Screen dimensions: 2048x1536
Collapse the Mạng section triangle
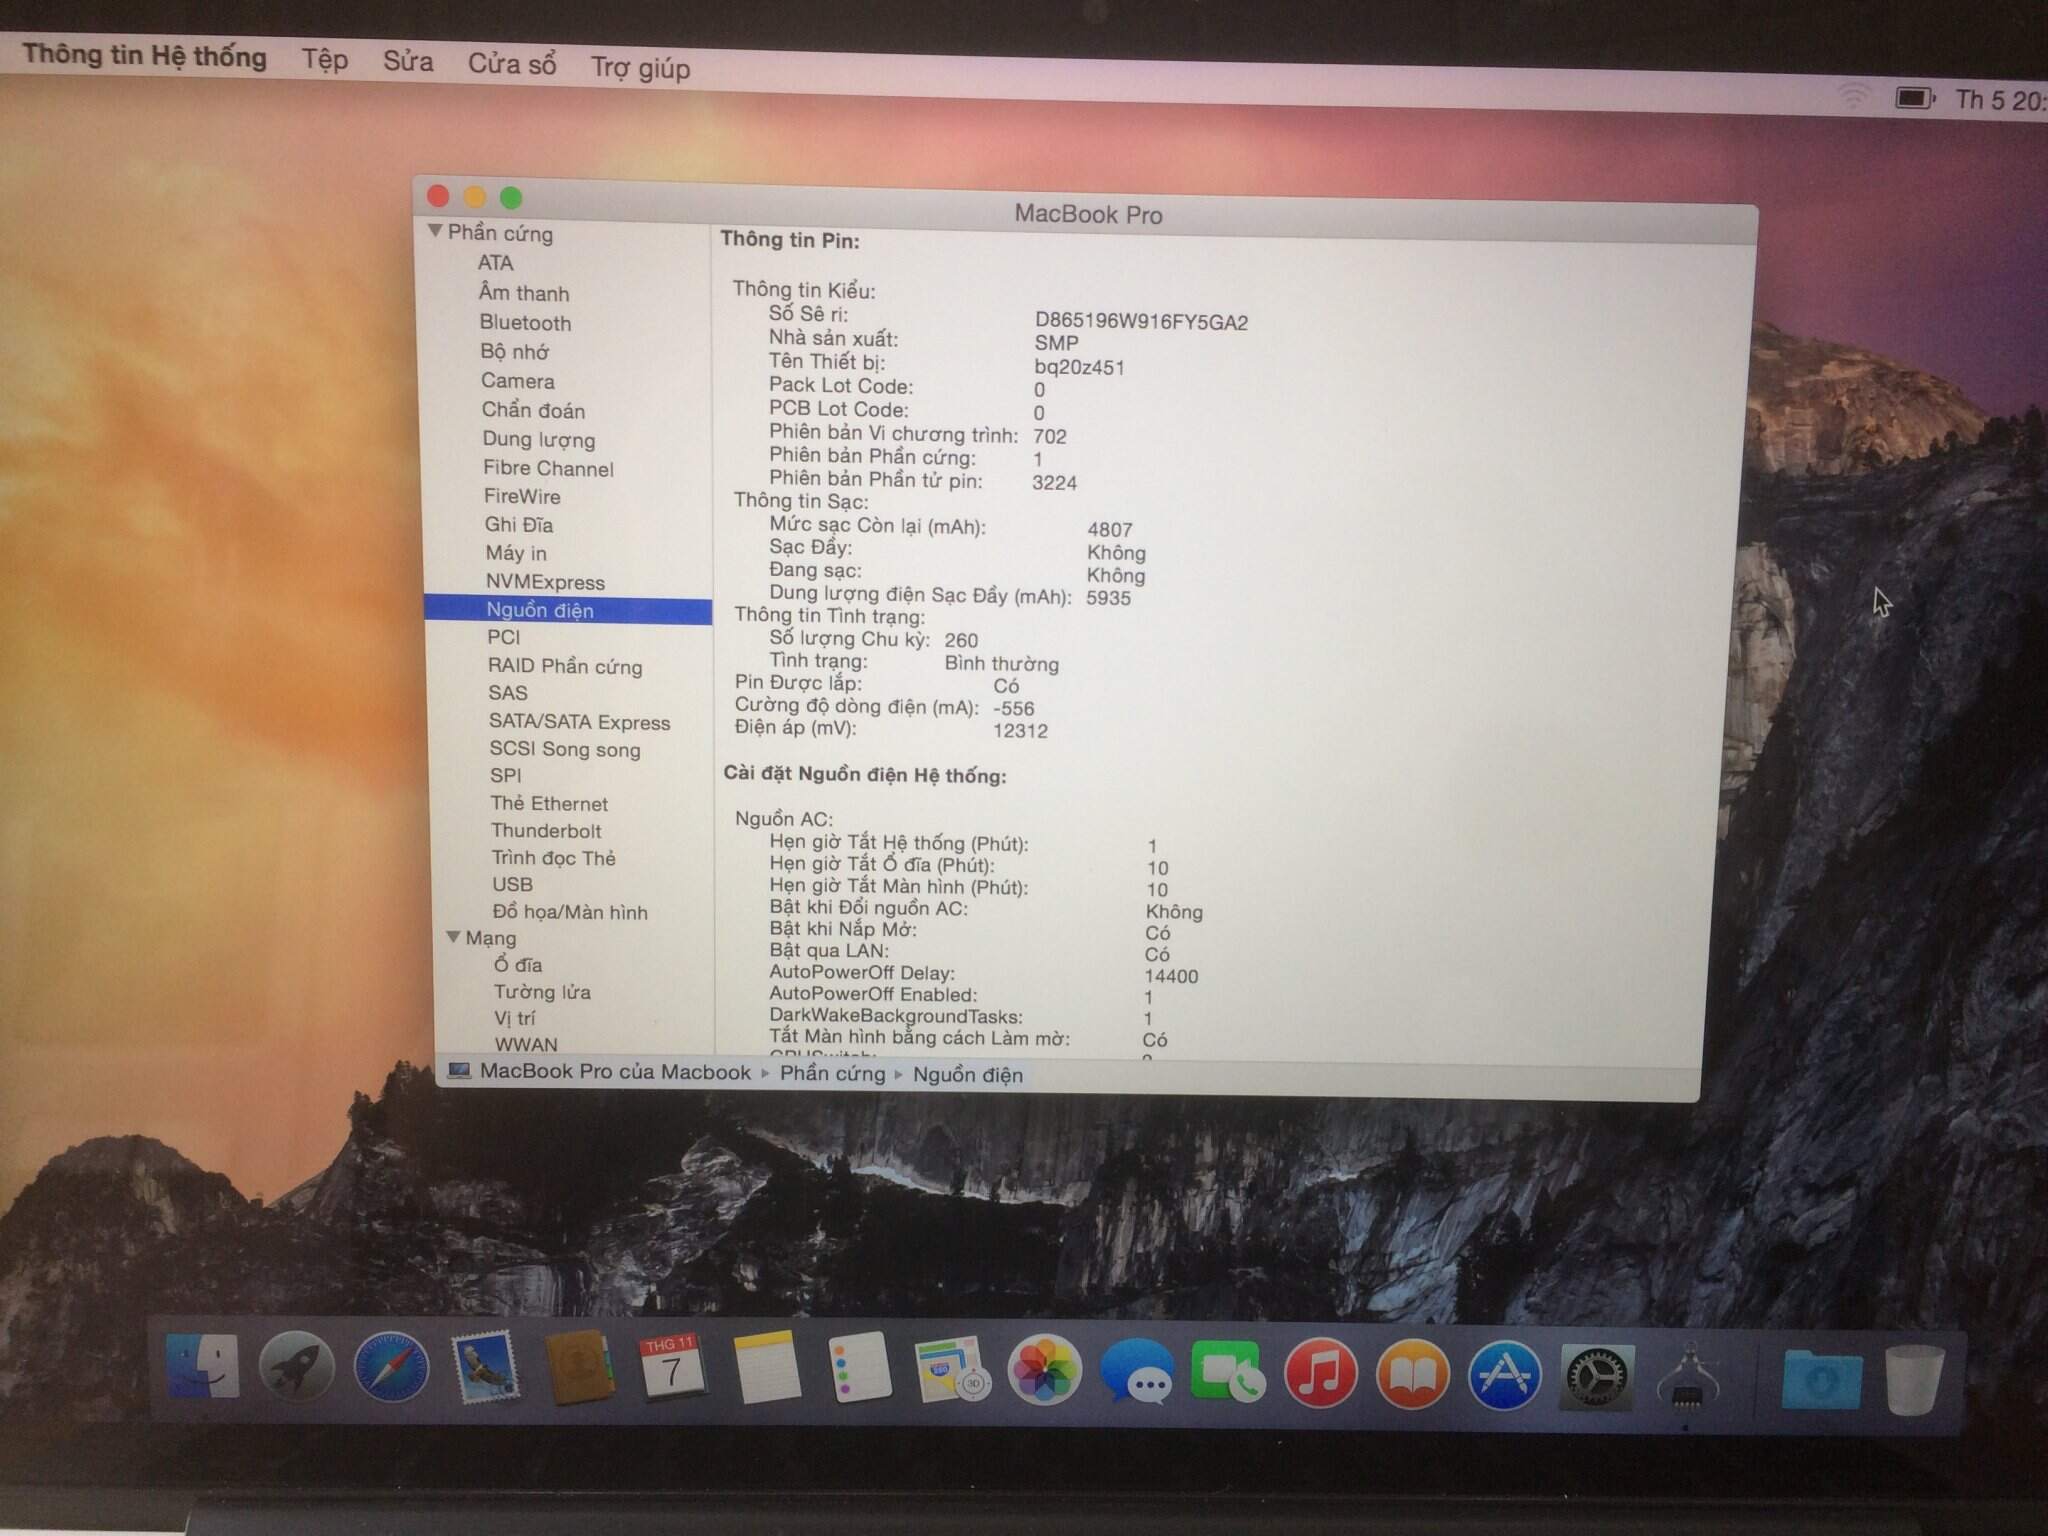point(453,937)
